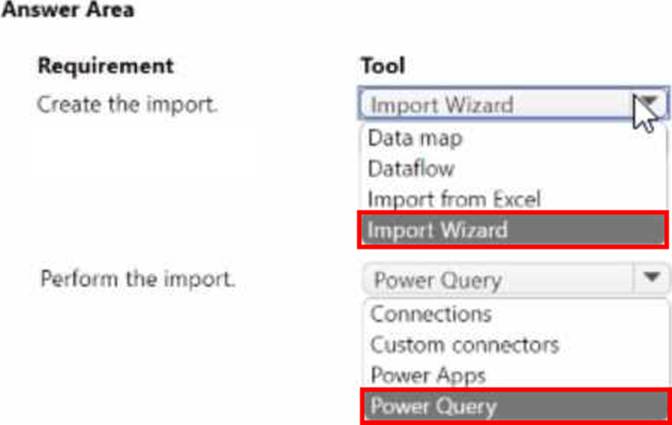Choose the Dataflow option
The width and height of the screenshot is (672, 425).
click(x=410, y=169)
